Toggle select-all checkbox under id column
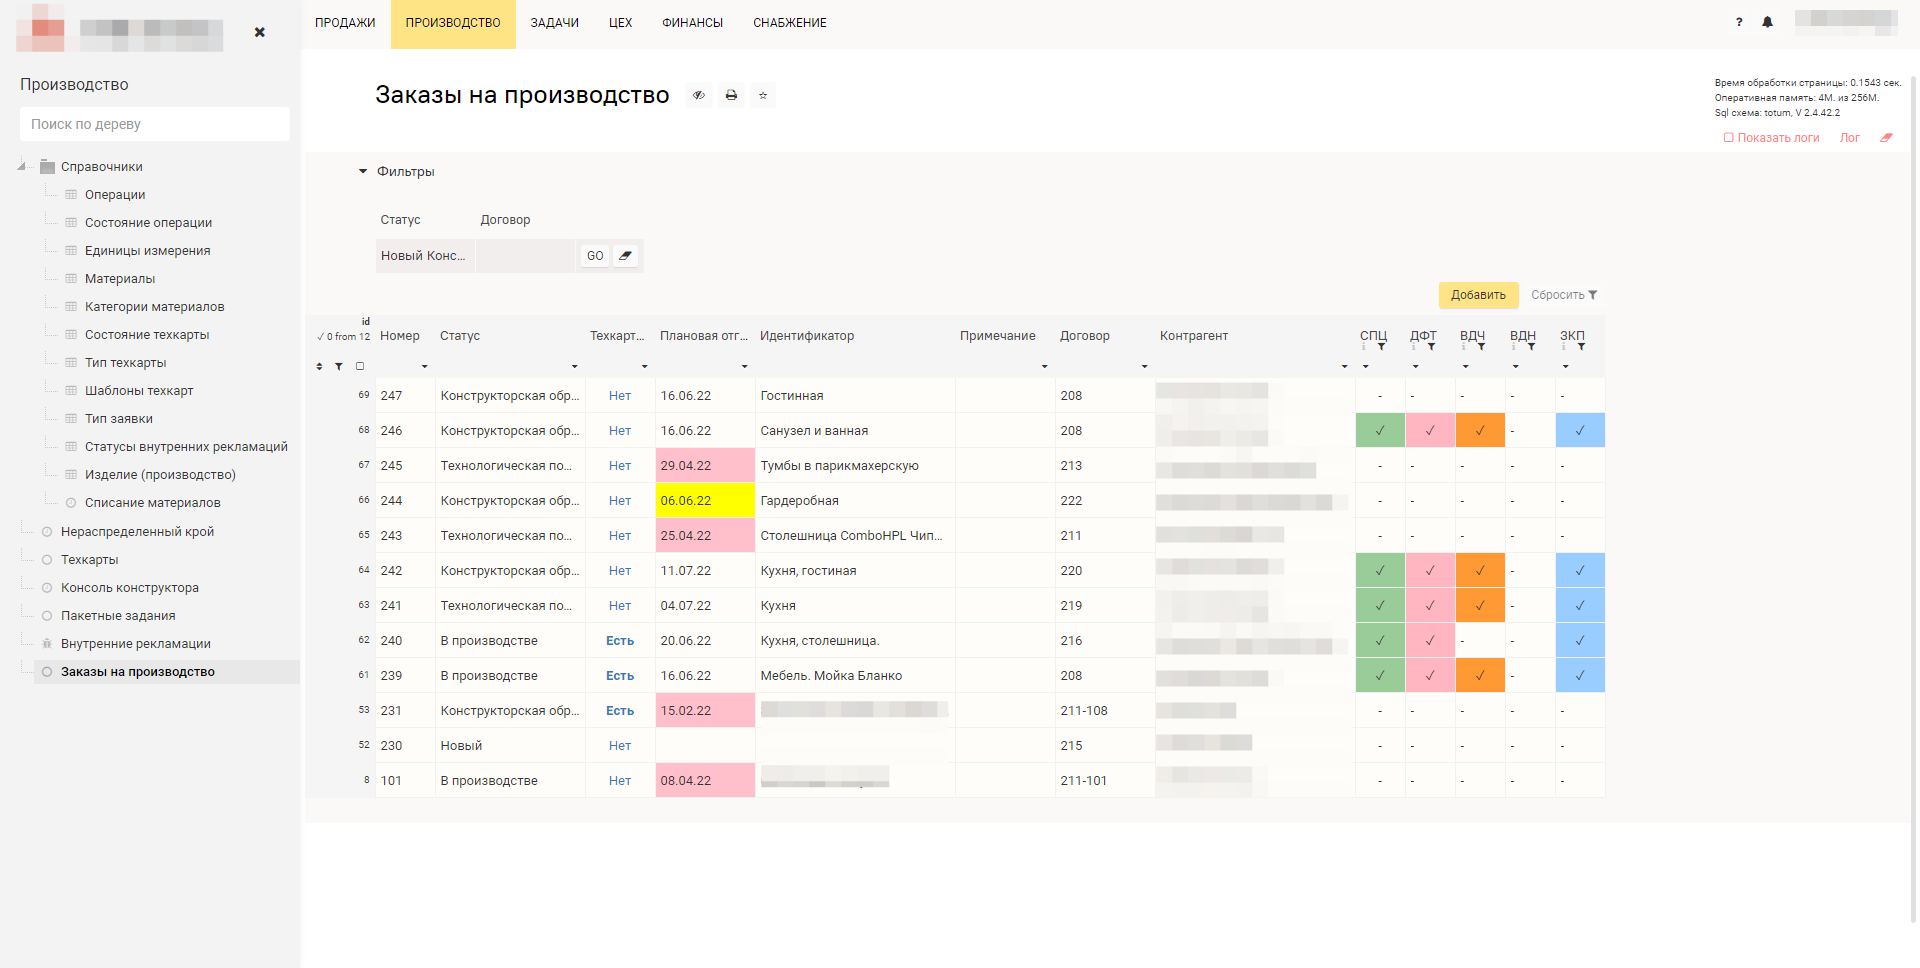The height and width of the screenshot is (968, 1920). 360,366
